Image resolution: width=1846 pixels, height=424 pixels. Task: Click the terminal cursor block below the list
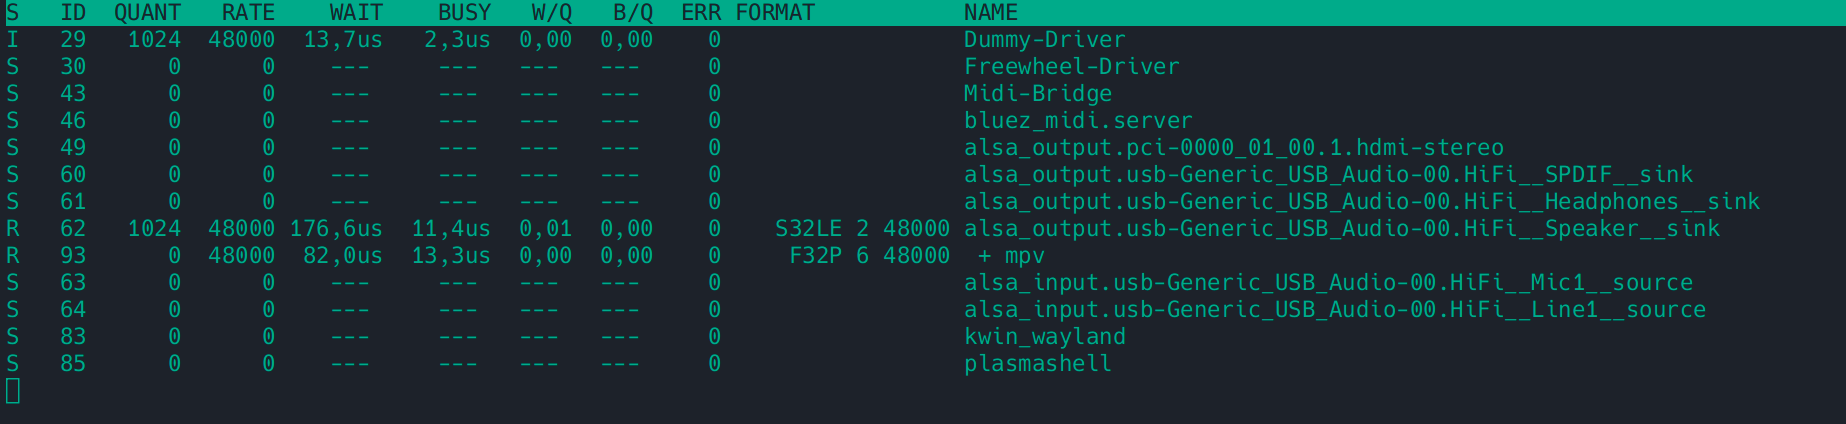pos(13,391)
